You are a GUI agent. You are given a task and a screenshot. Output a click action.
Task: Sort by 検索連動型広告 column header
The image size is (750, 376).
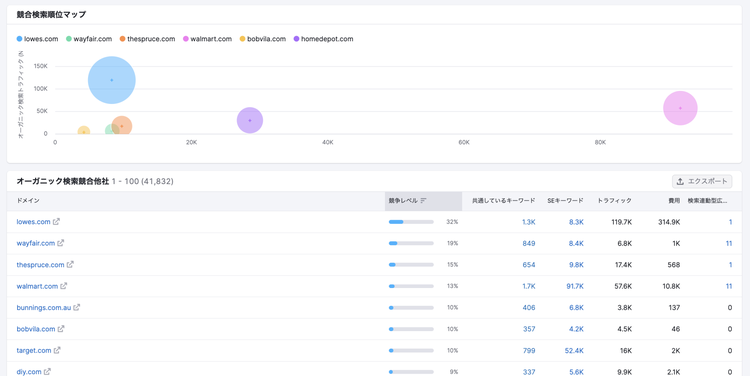coord(708,201)
